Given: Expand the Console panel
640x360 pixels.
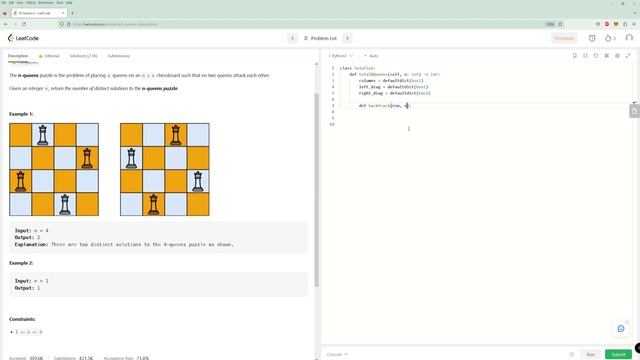Looking at the screenshot, I should (x=337, y=354).
